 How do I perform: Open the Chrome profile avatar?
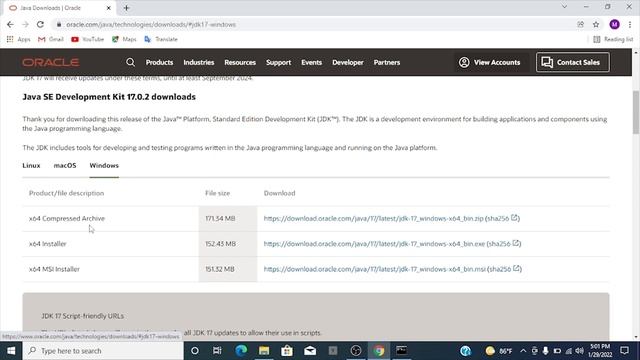[614, 24]
